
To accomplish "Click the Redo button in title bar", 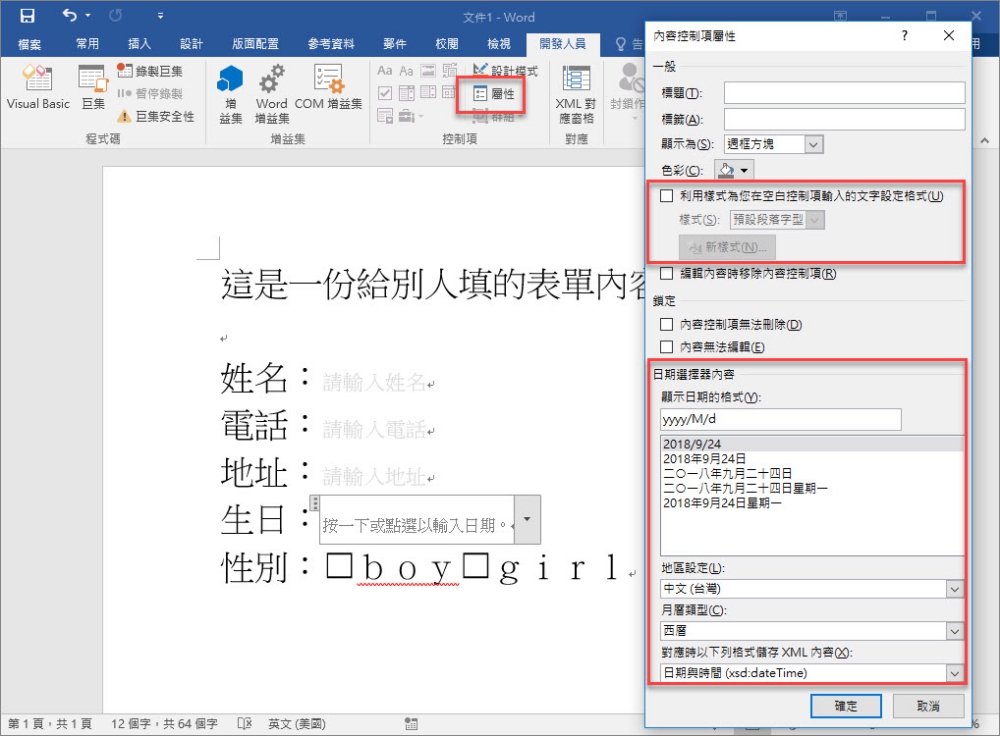I will 115,15.
